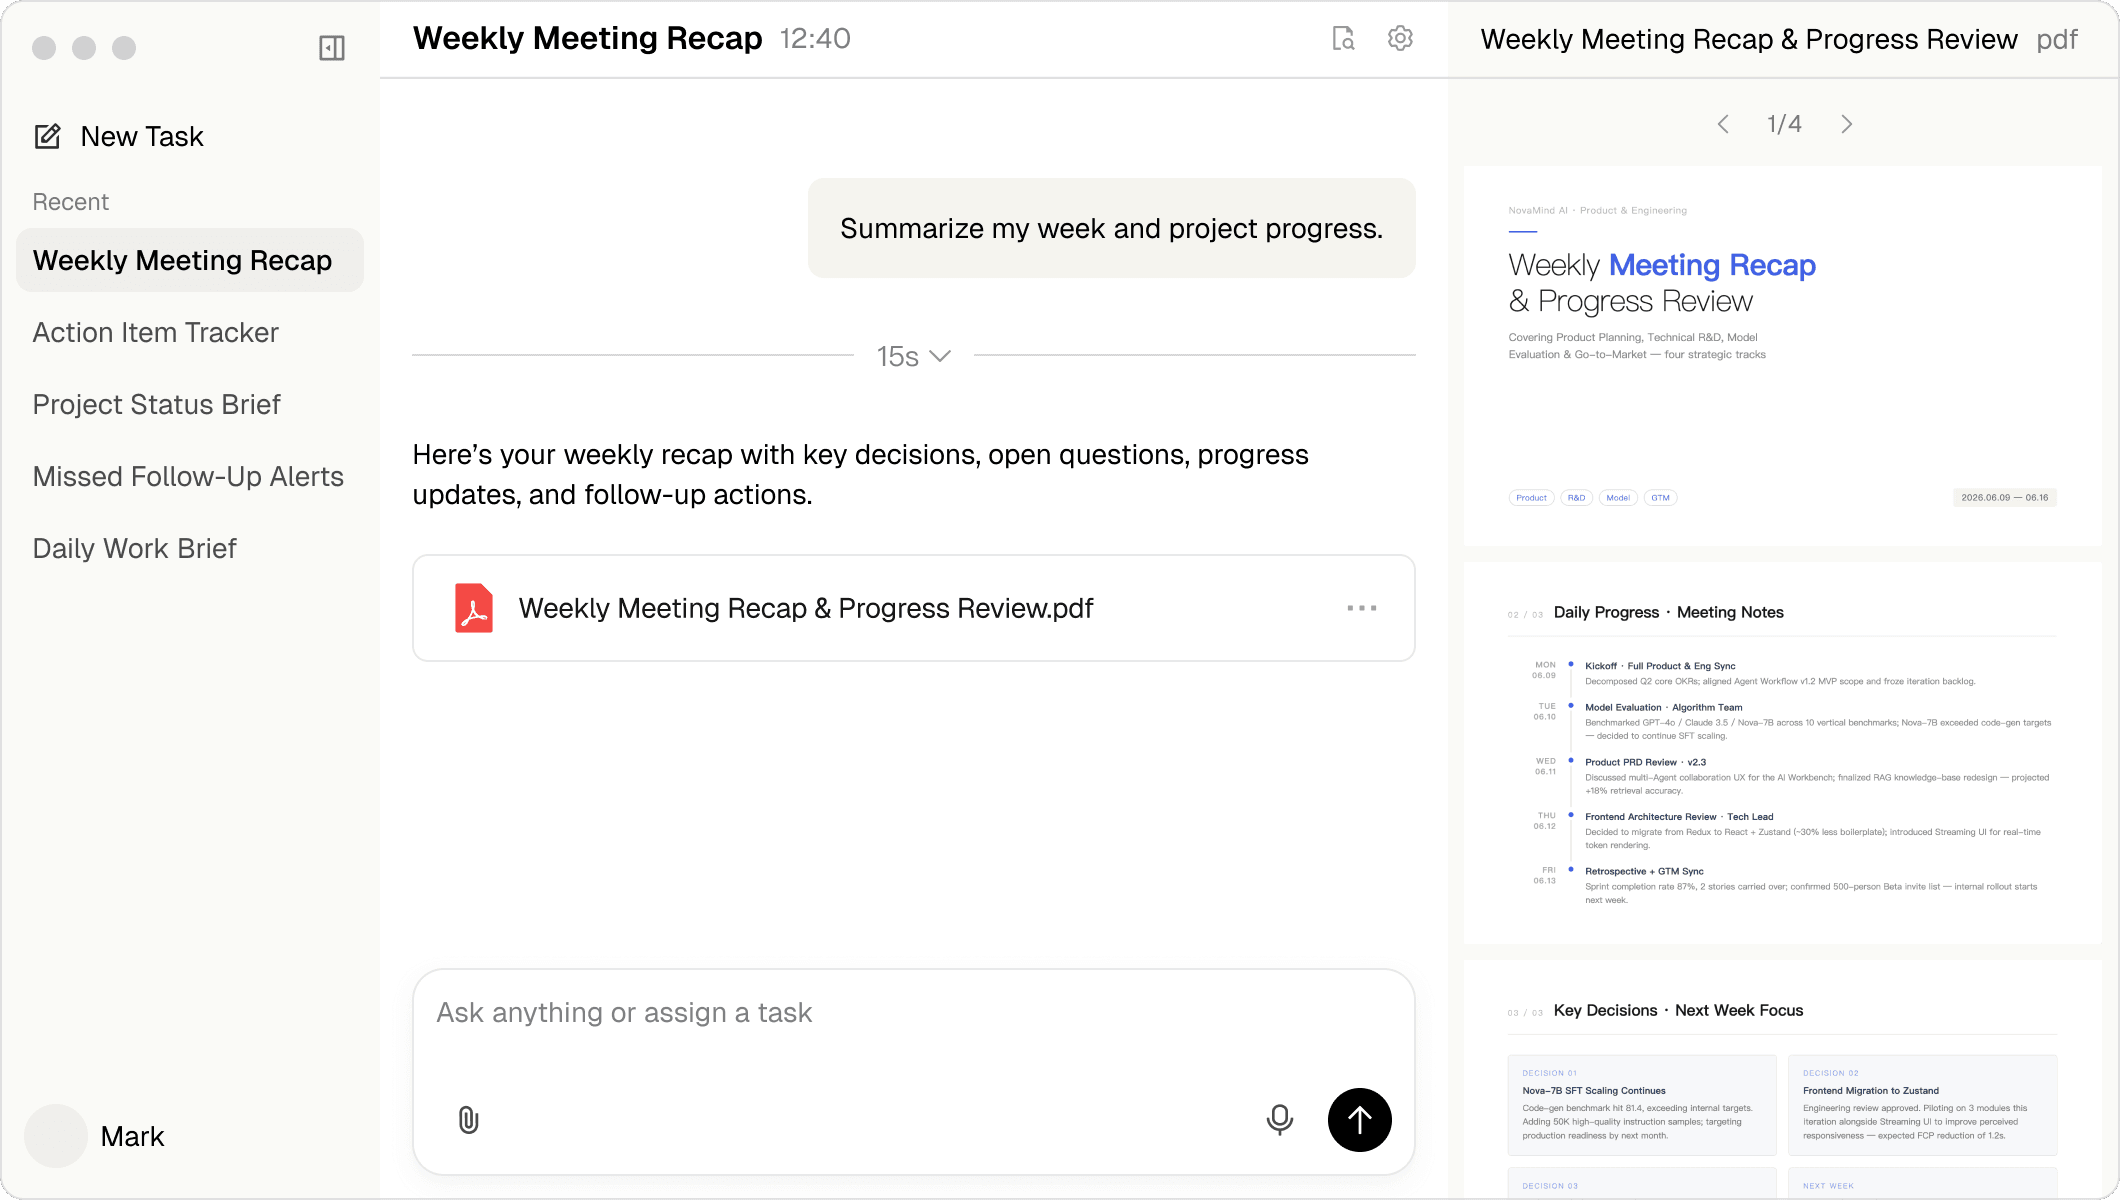Go to next PDF page arrow

tap(1847, 124)
